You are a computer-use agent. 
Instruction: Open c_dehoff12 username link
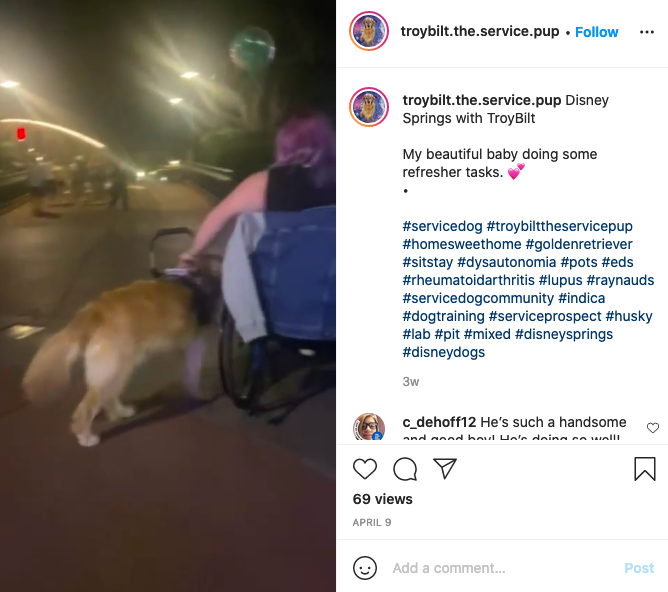pos(439,422)
